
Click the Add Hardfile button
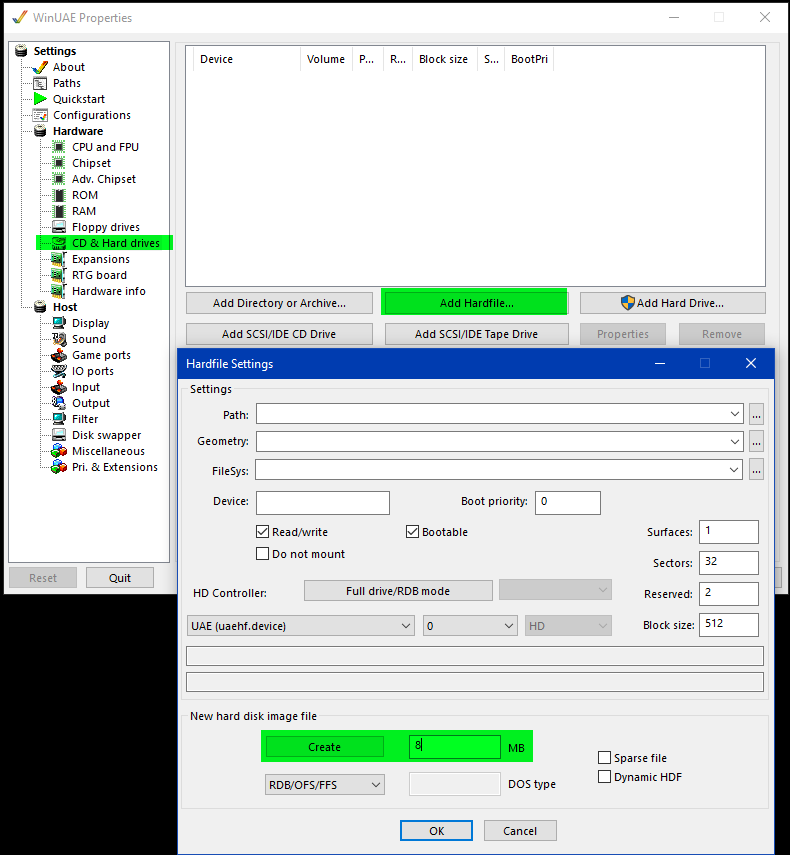pyautogui.click(x=477, y=303)
